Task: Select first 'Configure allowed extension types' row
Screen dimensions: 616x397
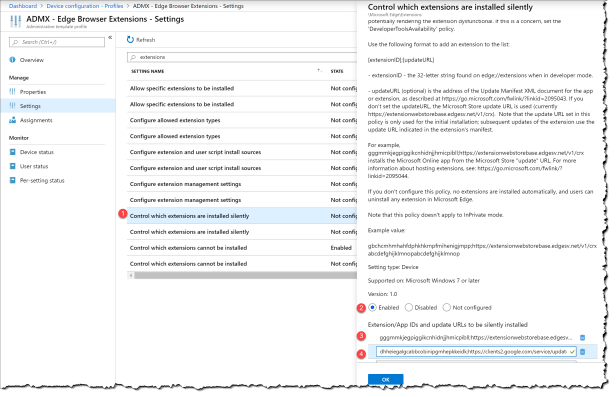Action: pos(242,120)
